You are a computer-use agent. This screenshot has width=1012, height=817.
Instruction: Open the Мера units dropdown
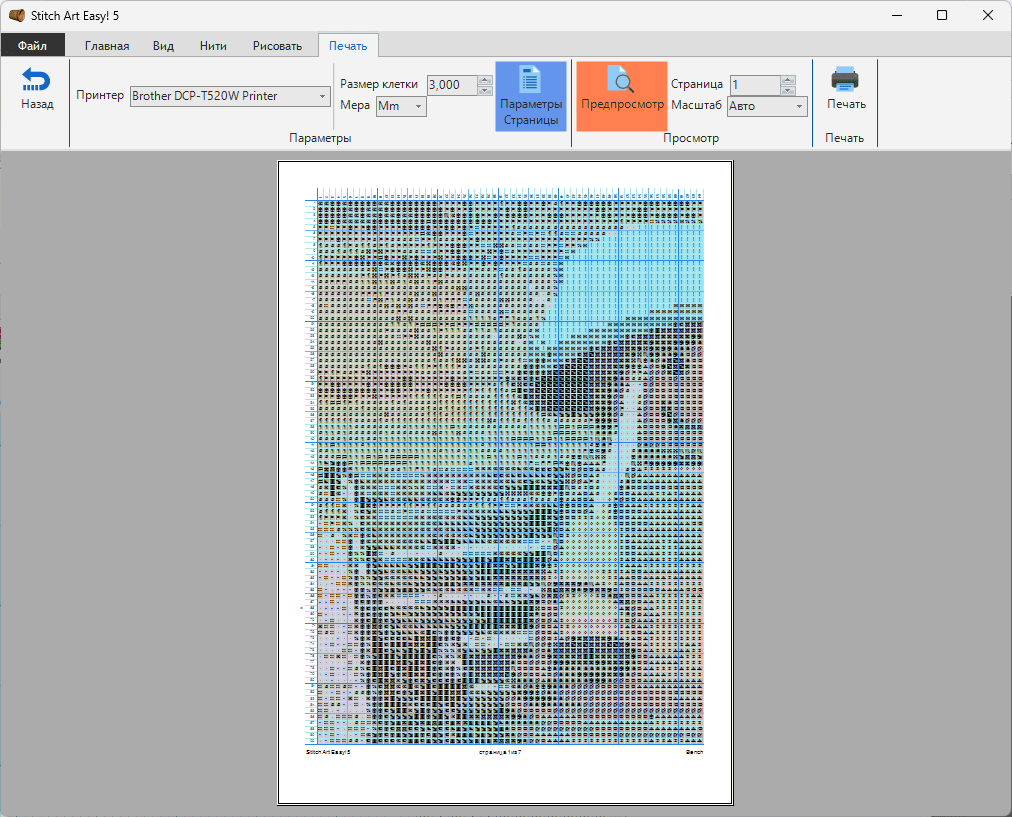[x=401, y=106]
